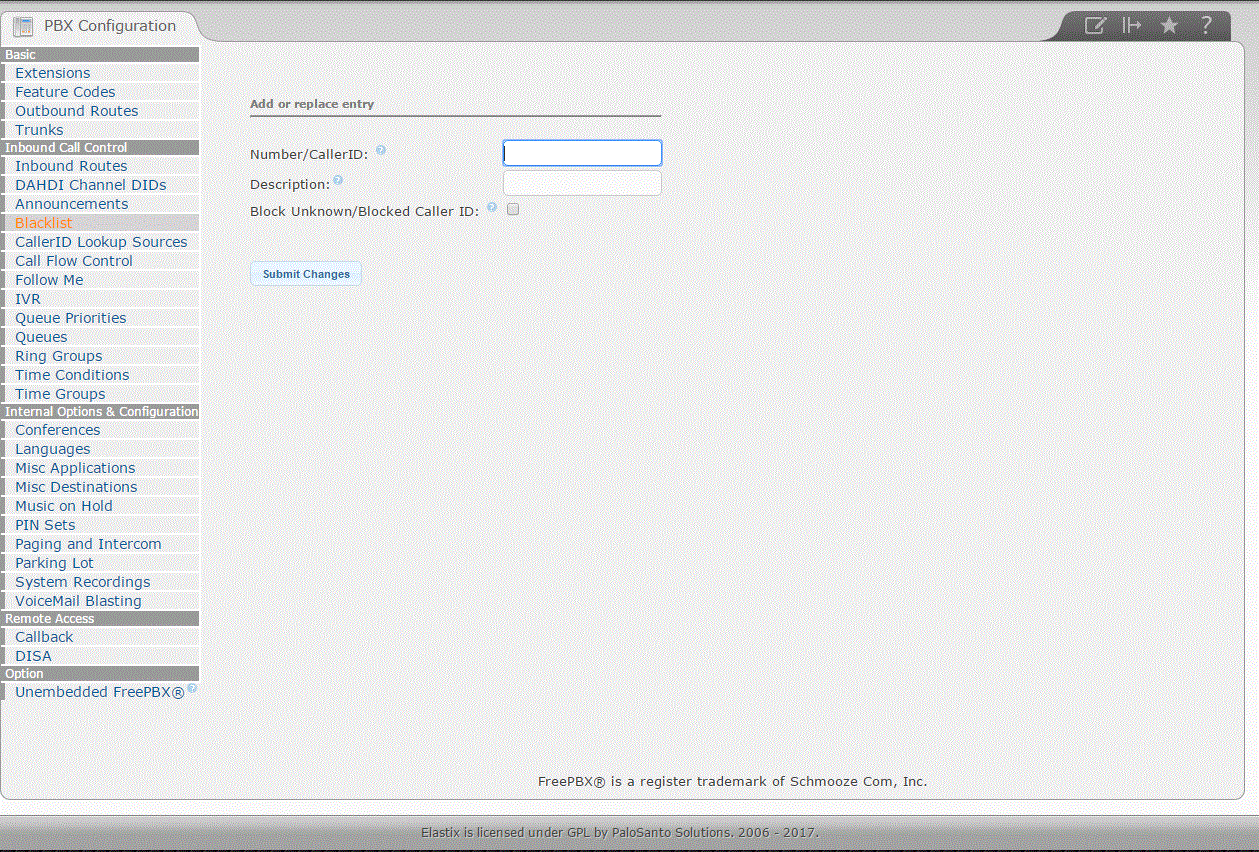Open Time Conditions
This screenshot has height=852, width=1259.
tap(72, 375)
